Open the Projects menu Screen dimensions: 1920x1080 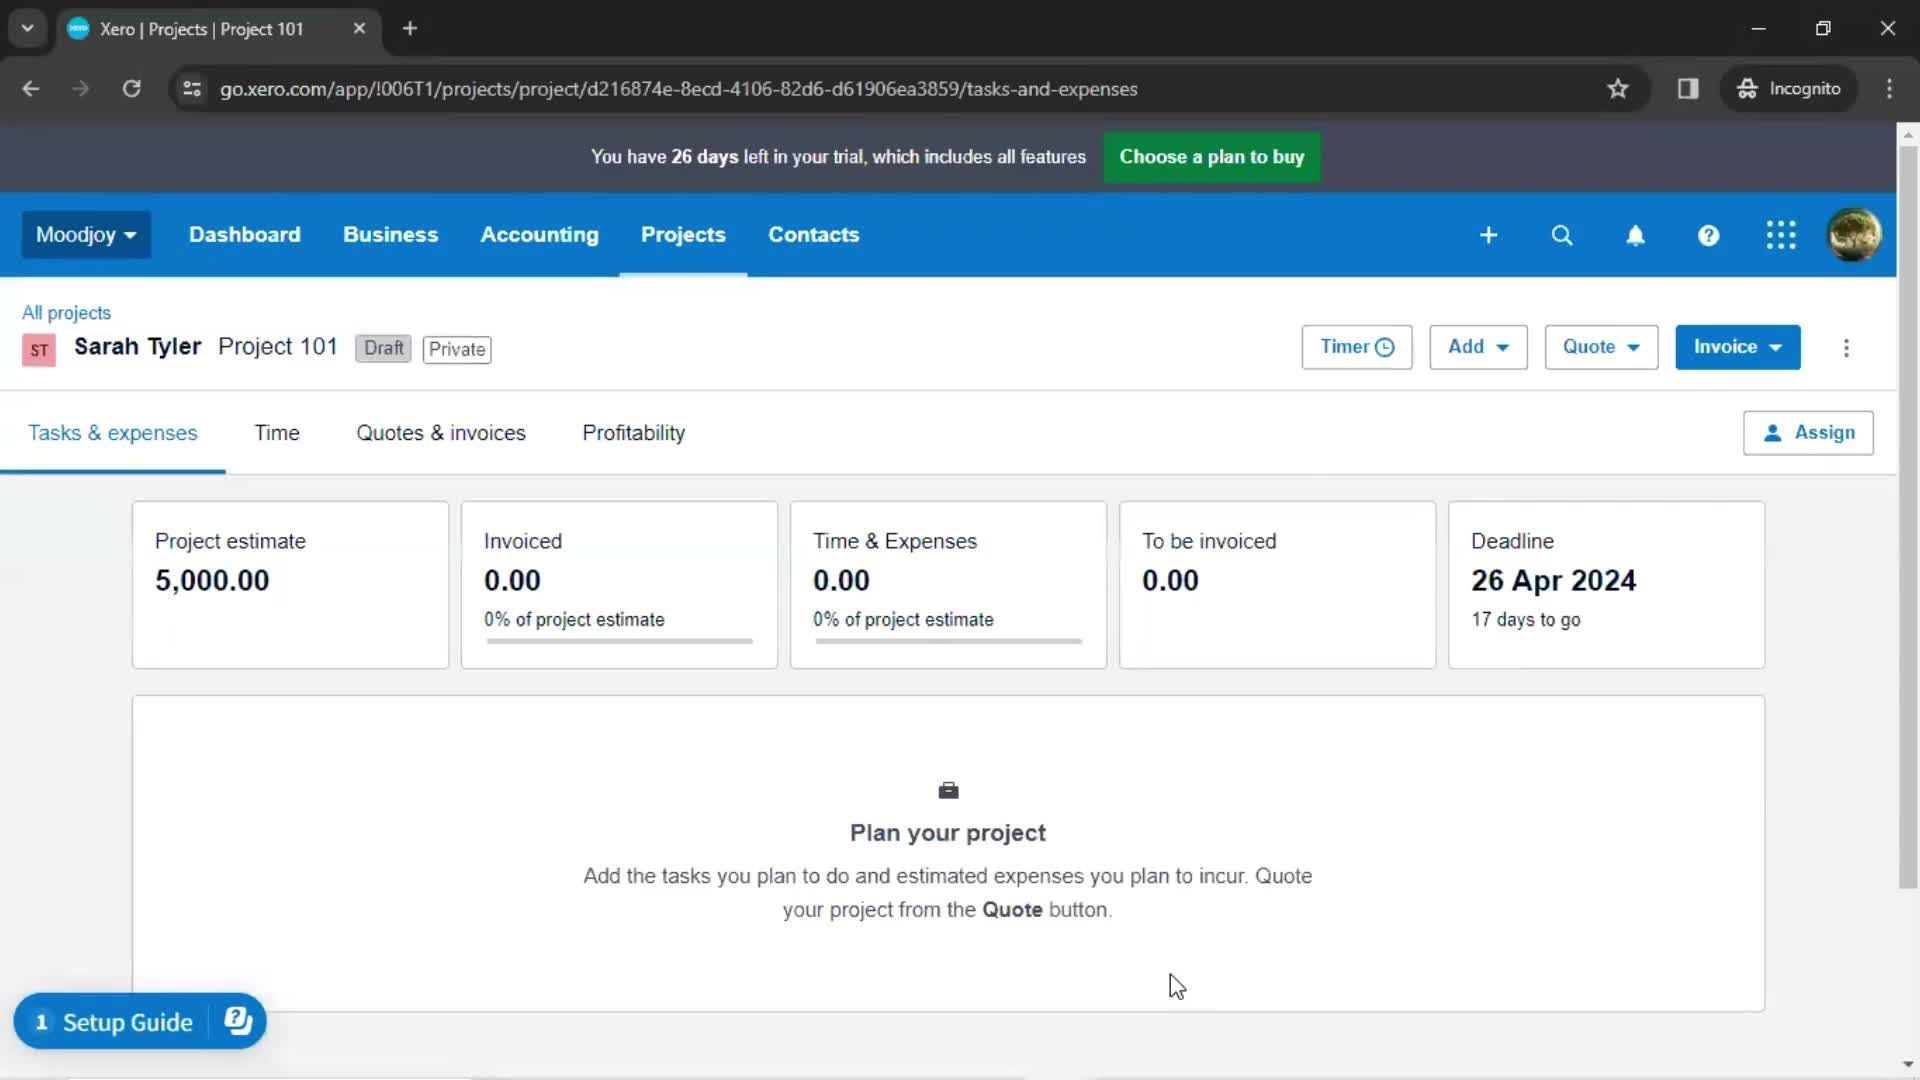[683, 235]
